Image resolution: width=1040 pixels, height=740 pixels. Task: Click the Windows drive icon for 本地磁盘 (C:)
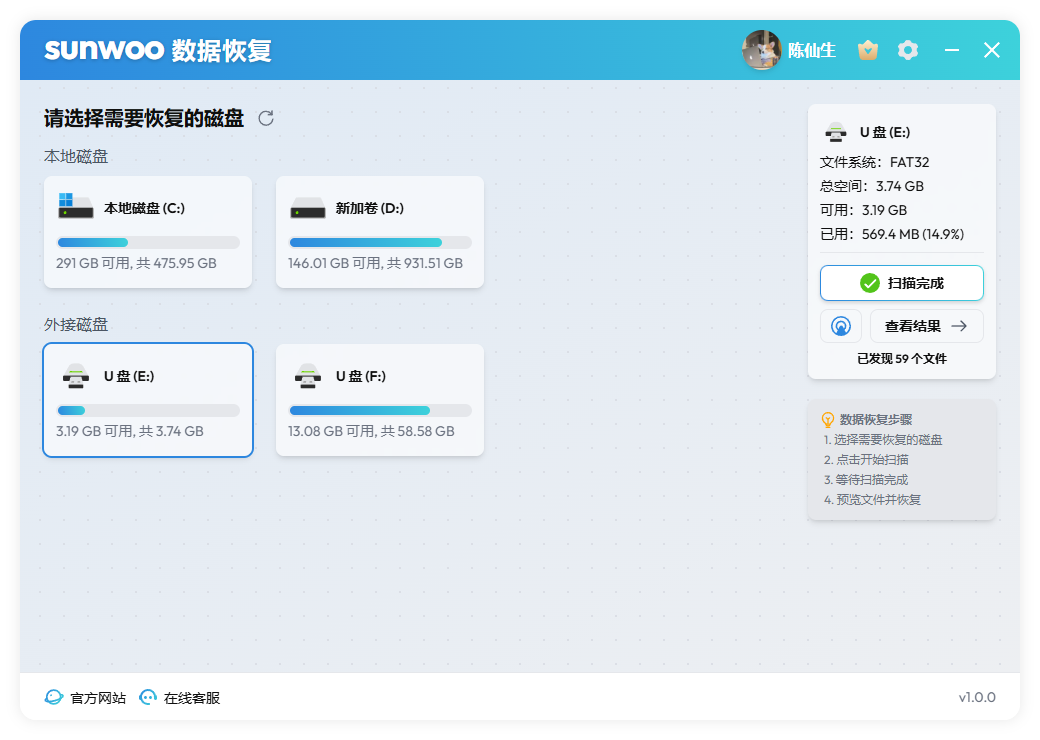click(75, 207)
